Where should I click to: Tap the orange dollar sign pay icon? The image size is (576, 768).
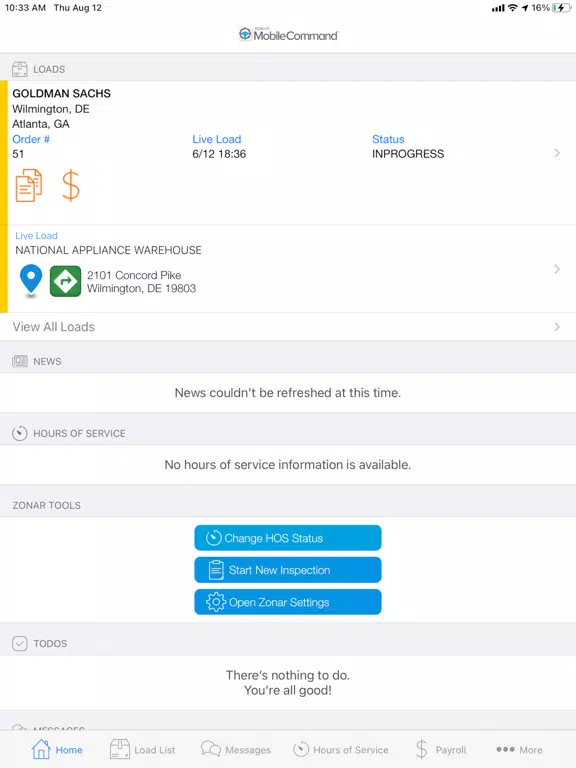coord(71,185)
